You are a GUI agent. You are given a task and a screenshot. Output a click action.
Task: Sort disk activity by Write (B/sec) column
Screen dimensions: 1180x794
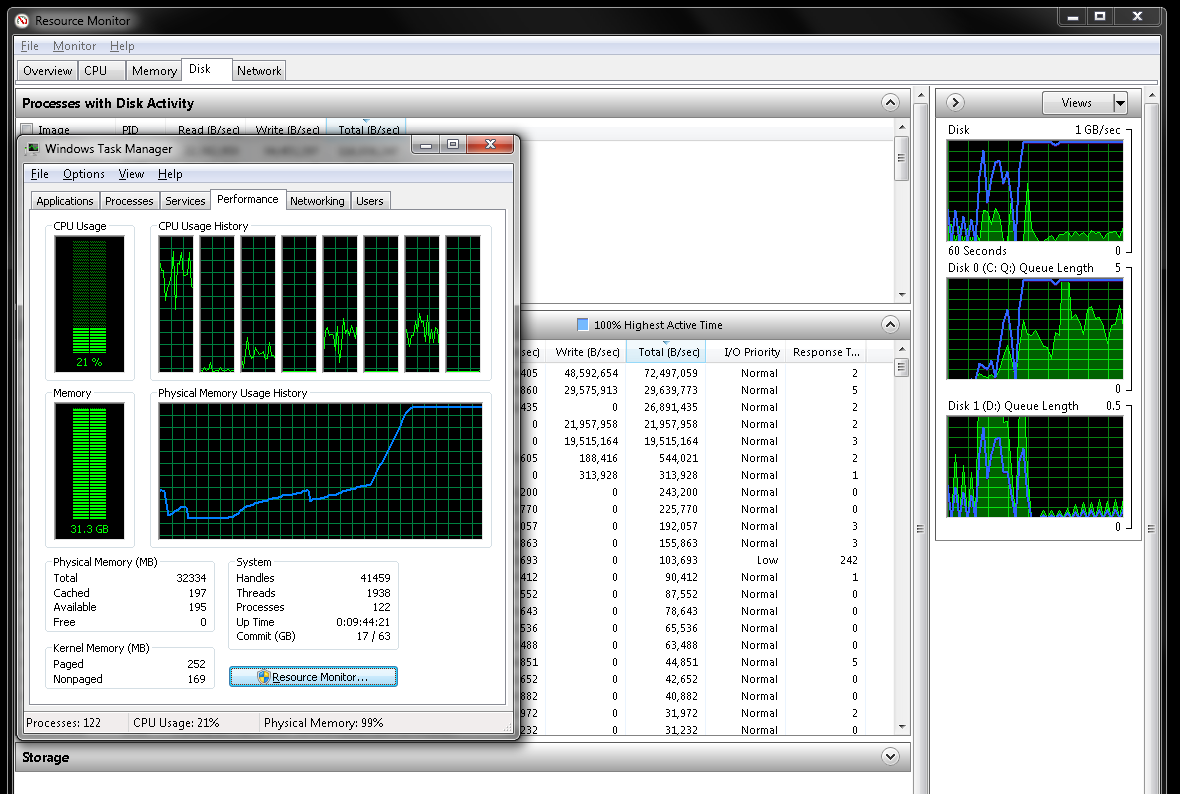click(x=587, y=352)
